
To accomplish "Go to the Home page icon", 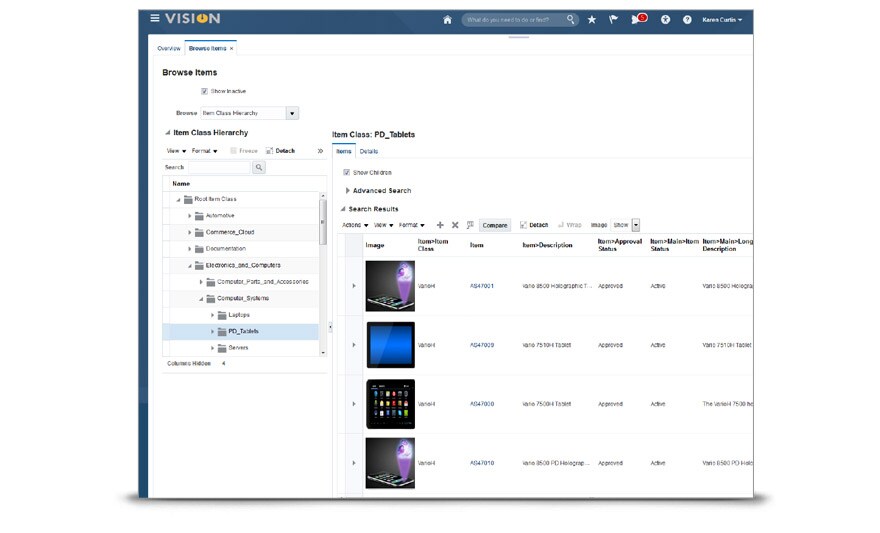I will (447, 19).
